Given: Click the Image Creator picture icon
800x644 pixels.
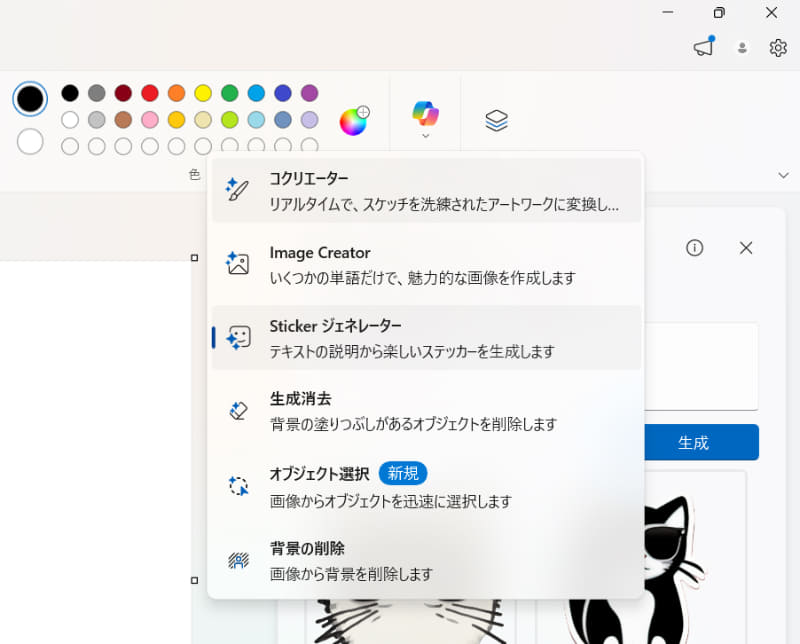Looking at the screenshot, I should tap(237, 264).
